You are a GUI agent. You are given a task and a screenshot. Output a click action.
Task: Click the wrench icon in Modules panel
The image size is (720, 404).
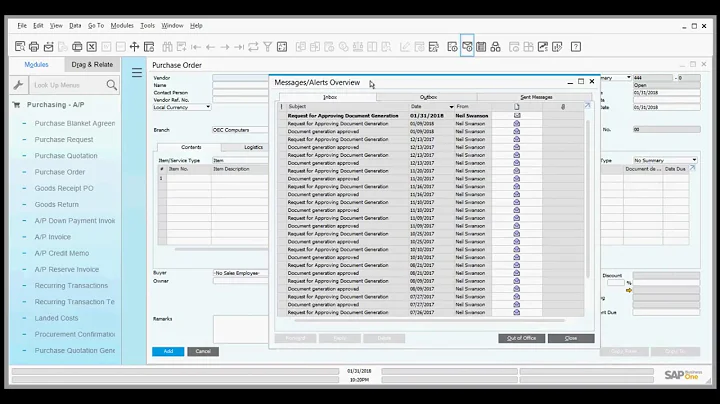point(18,85)
